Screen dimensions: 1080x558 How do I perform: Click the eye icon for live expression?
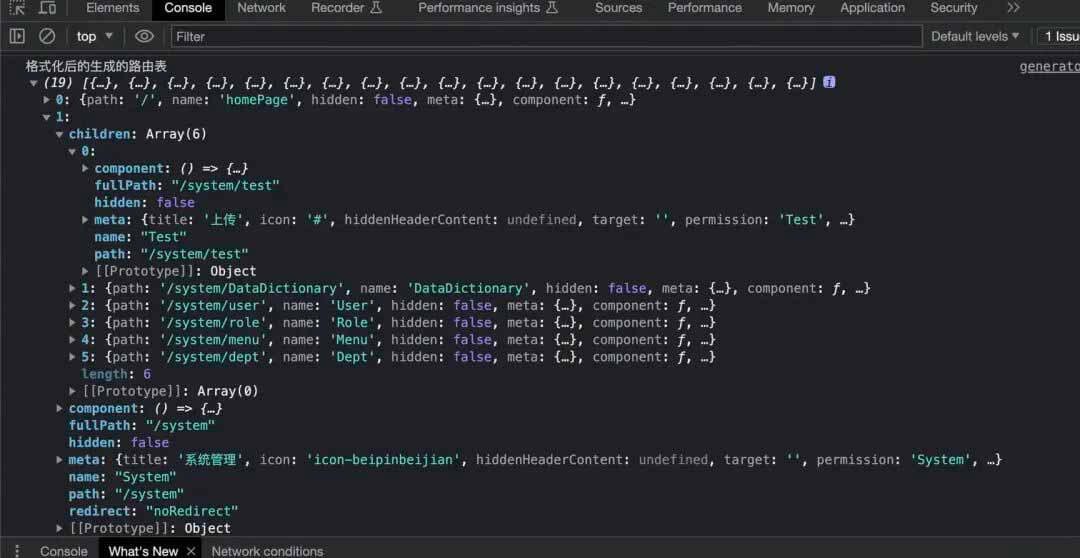pos(144,36)
